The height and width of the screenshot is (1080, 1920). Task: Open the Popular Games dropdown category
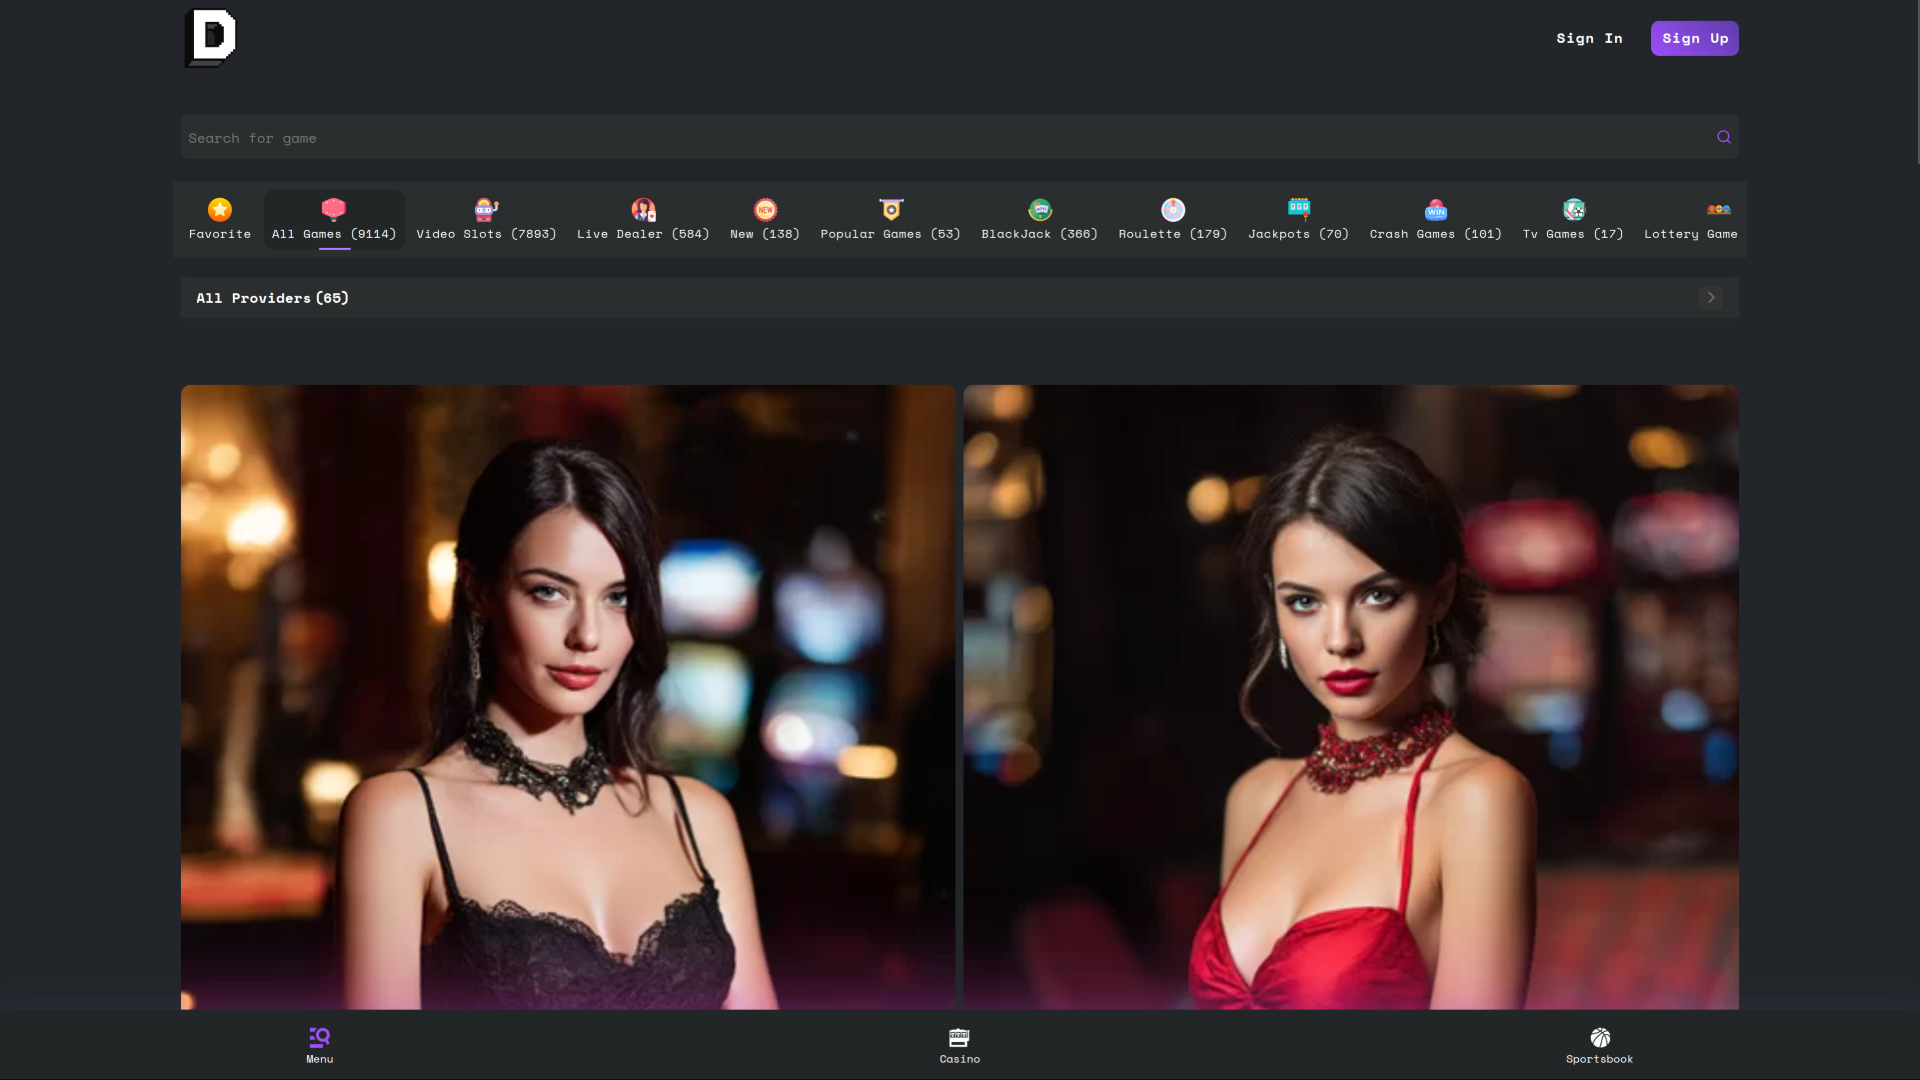pyautogui.click(x=889, y=219)
